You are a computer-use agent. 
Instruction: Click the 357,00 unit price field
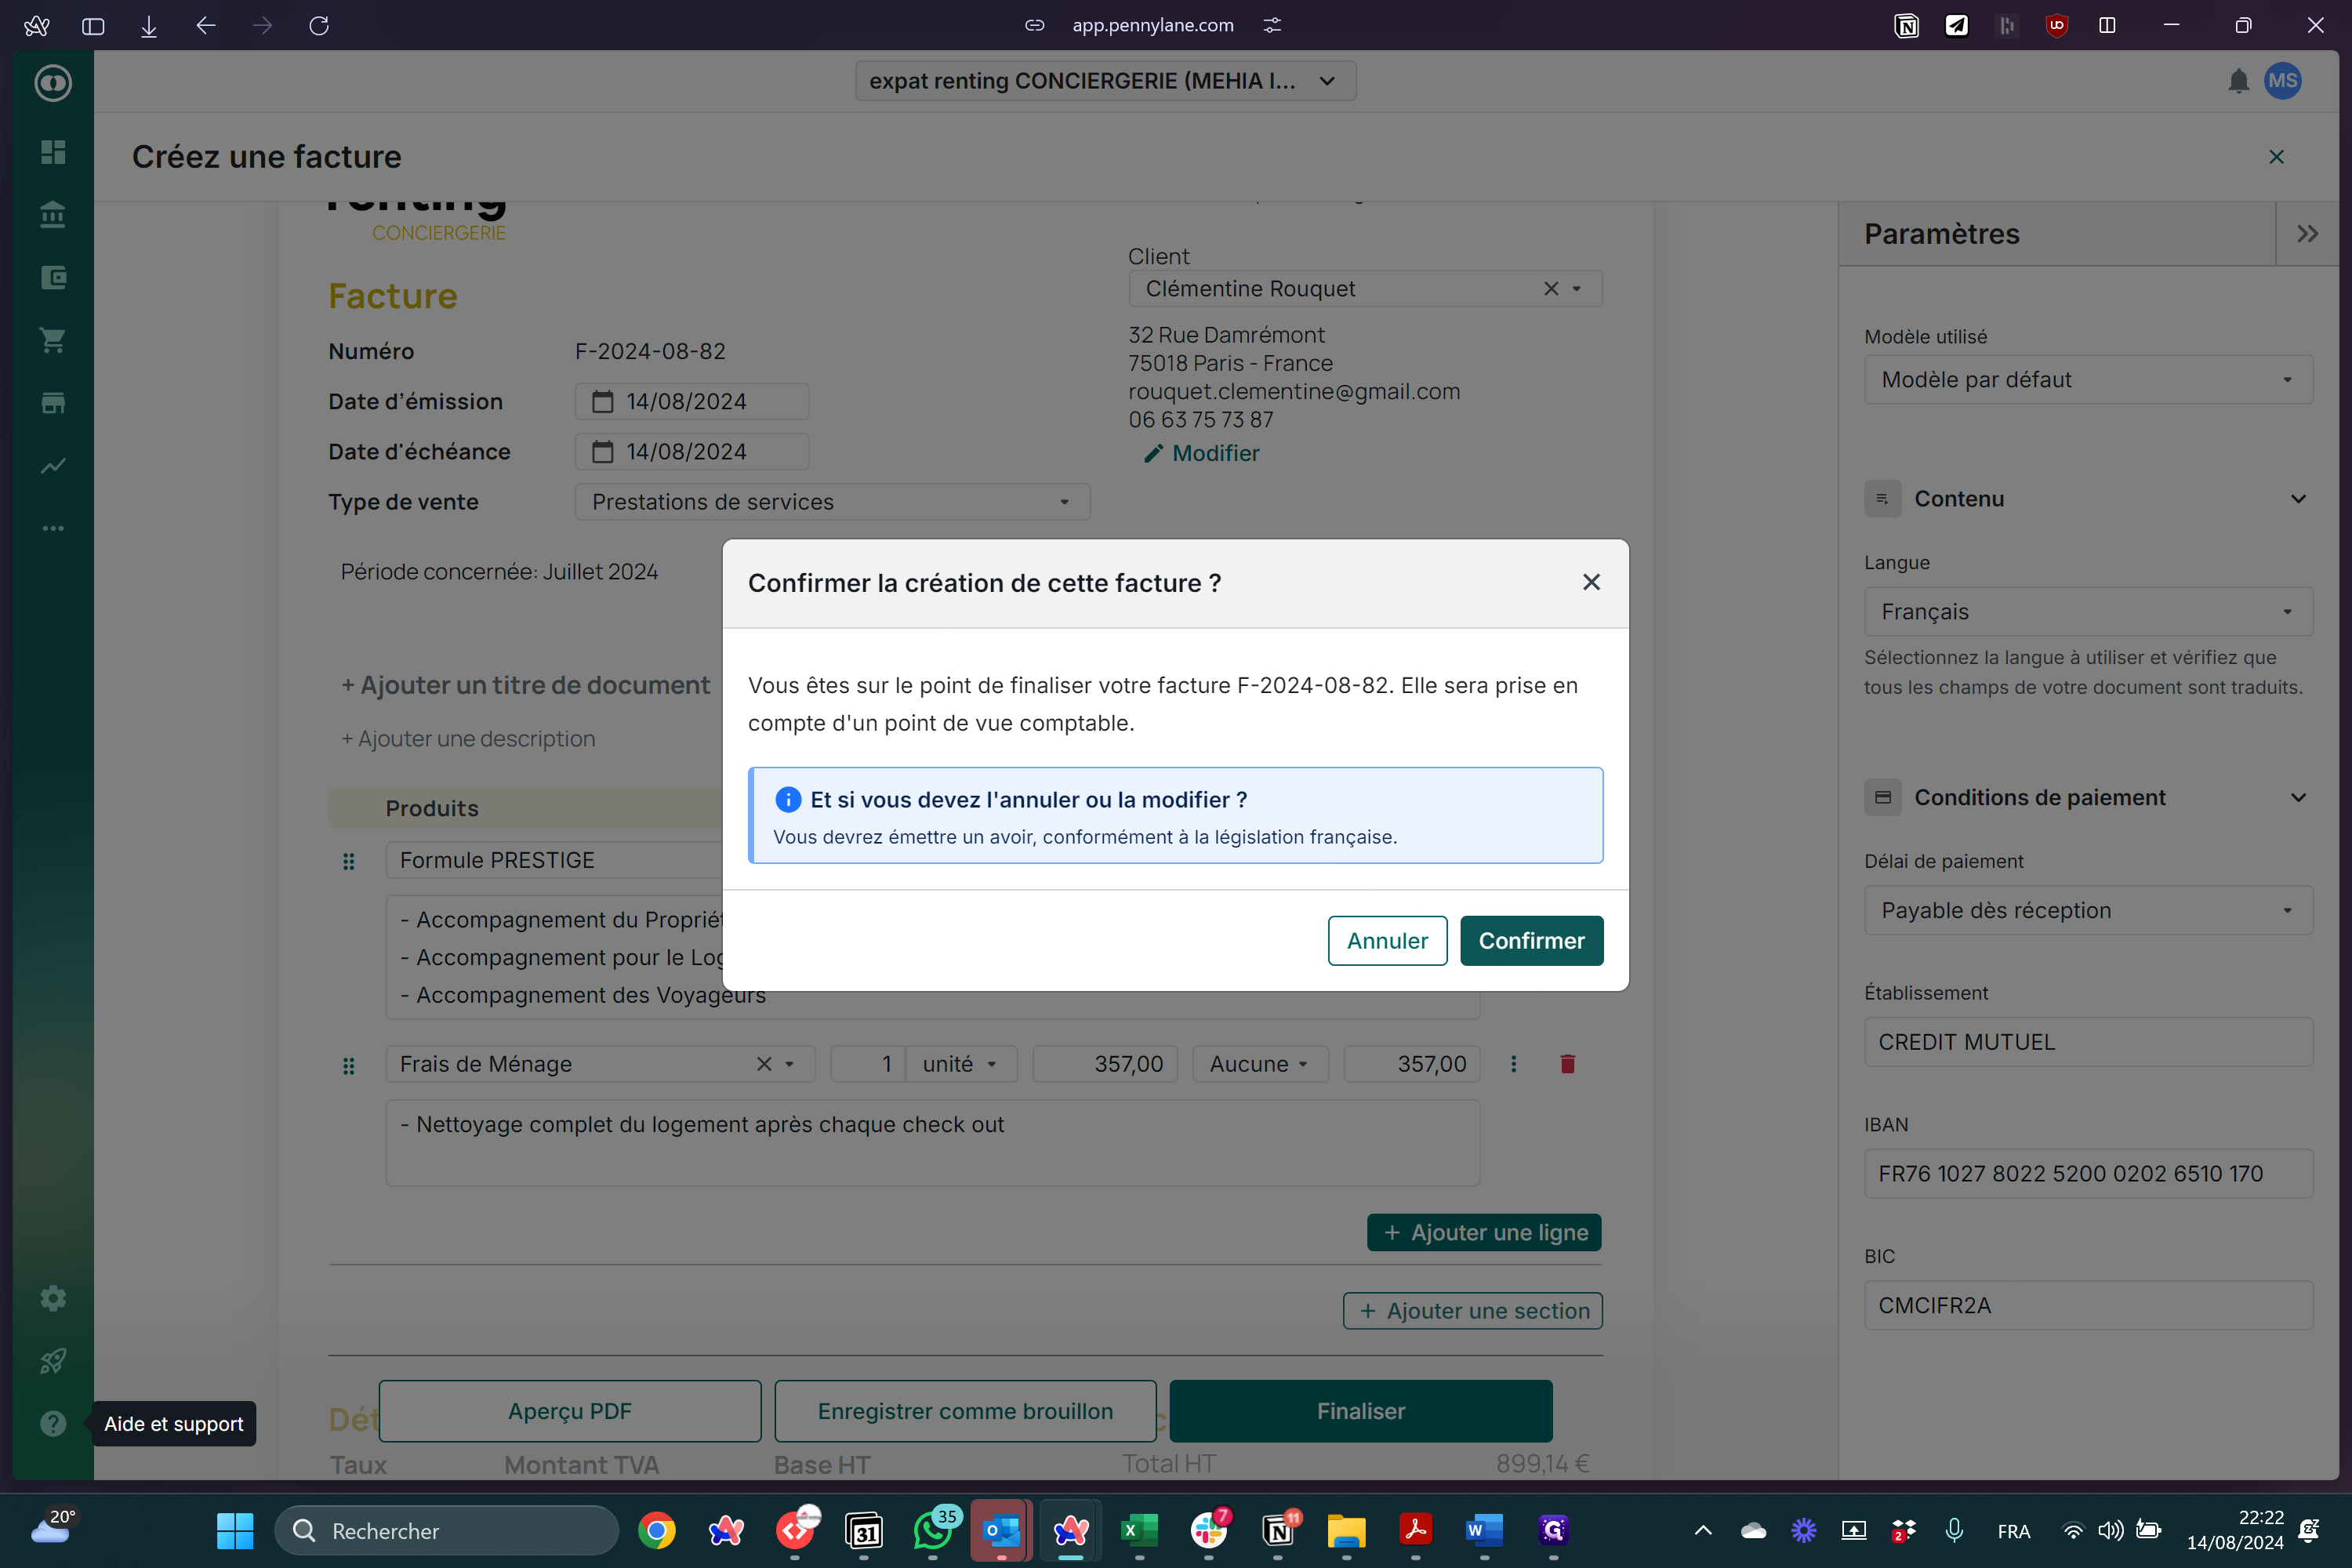coord(1105,1064)
